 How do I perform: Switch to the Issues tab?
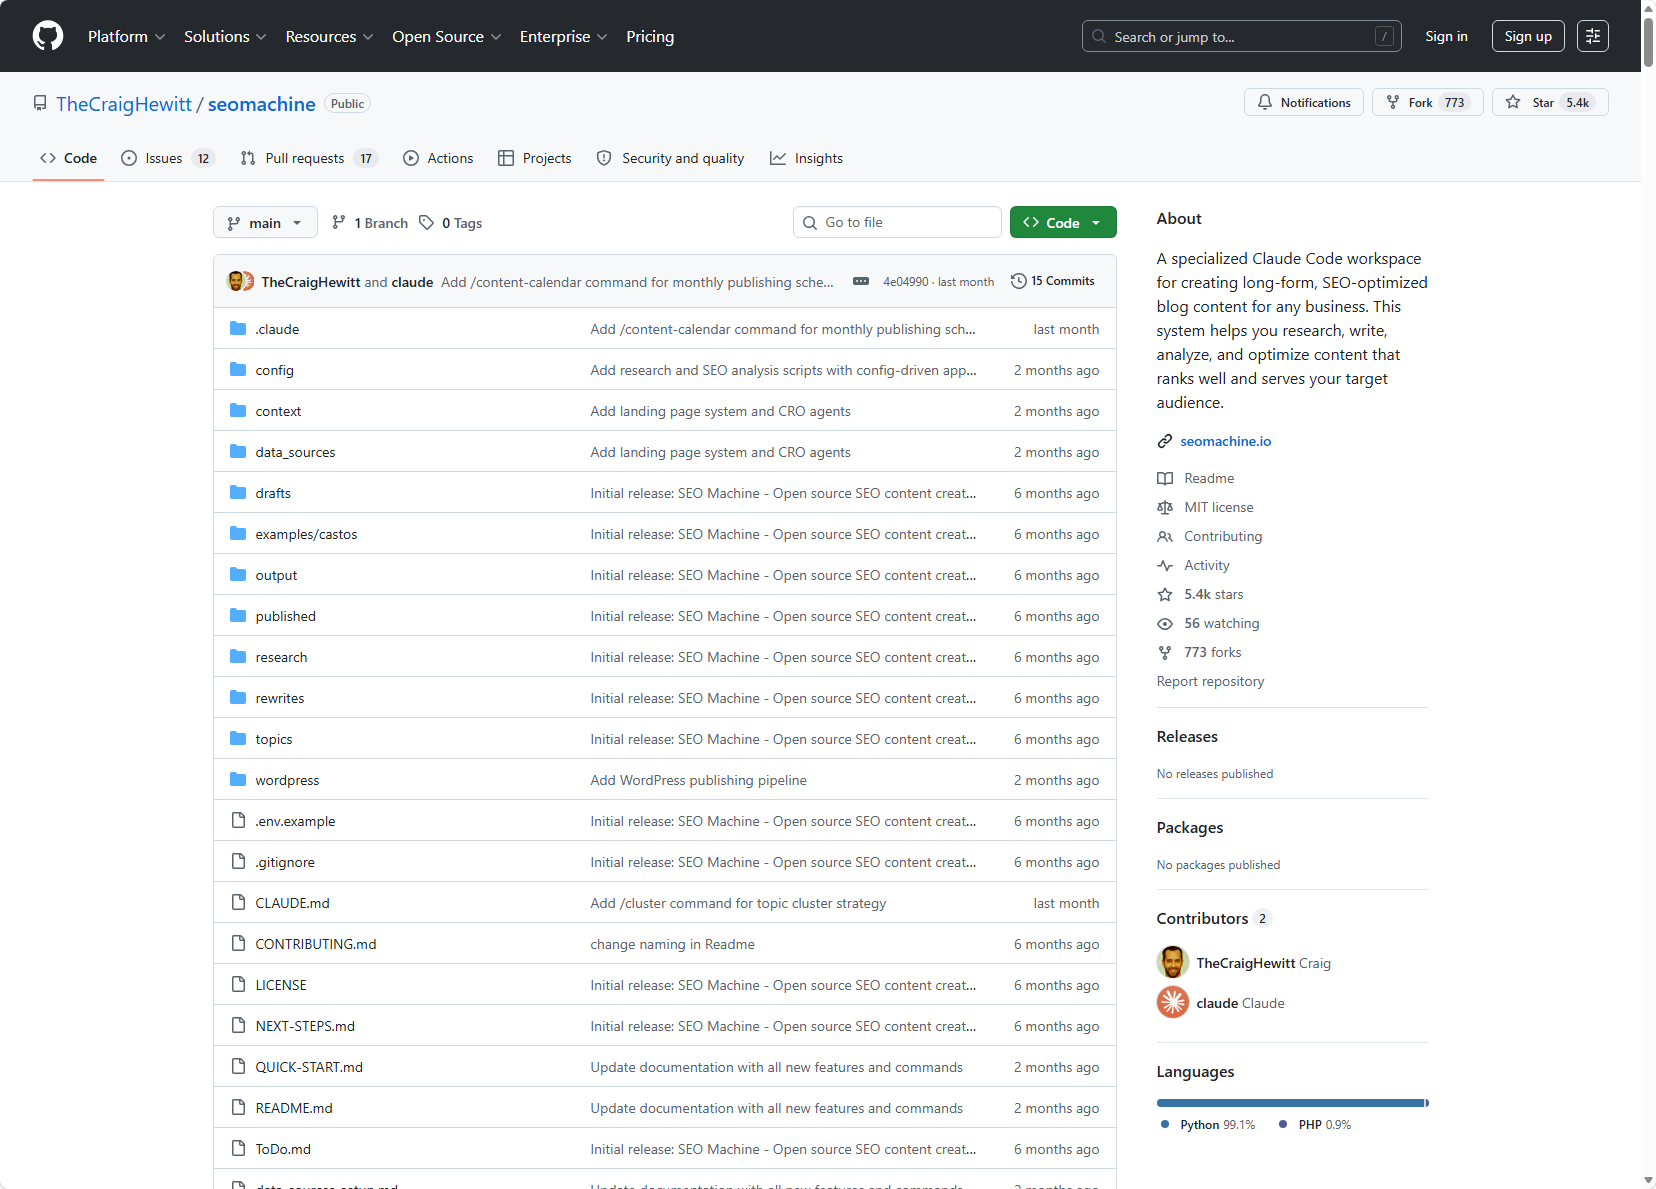pyautogui.click(x=167, y=158)
